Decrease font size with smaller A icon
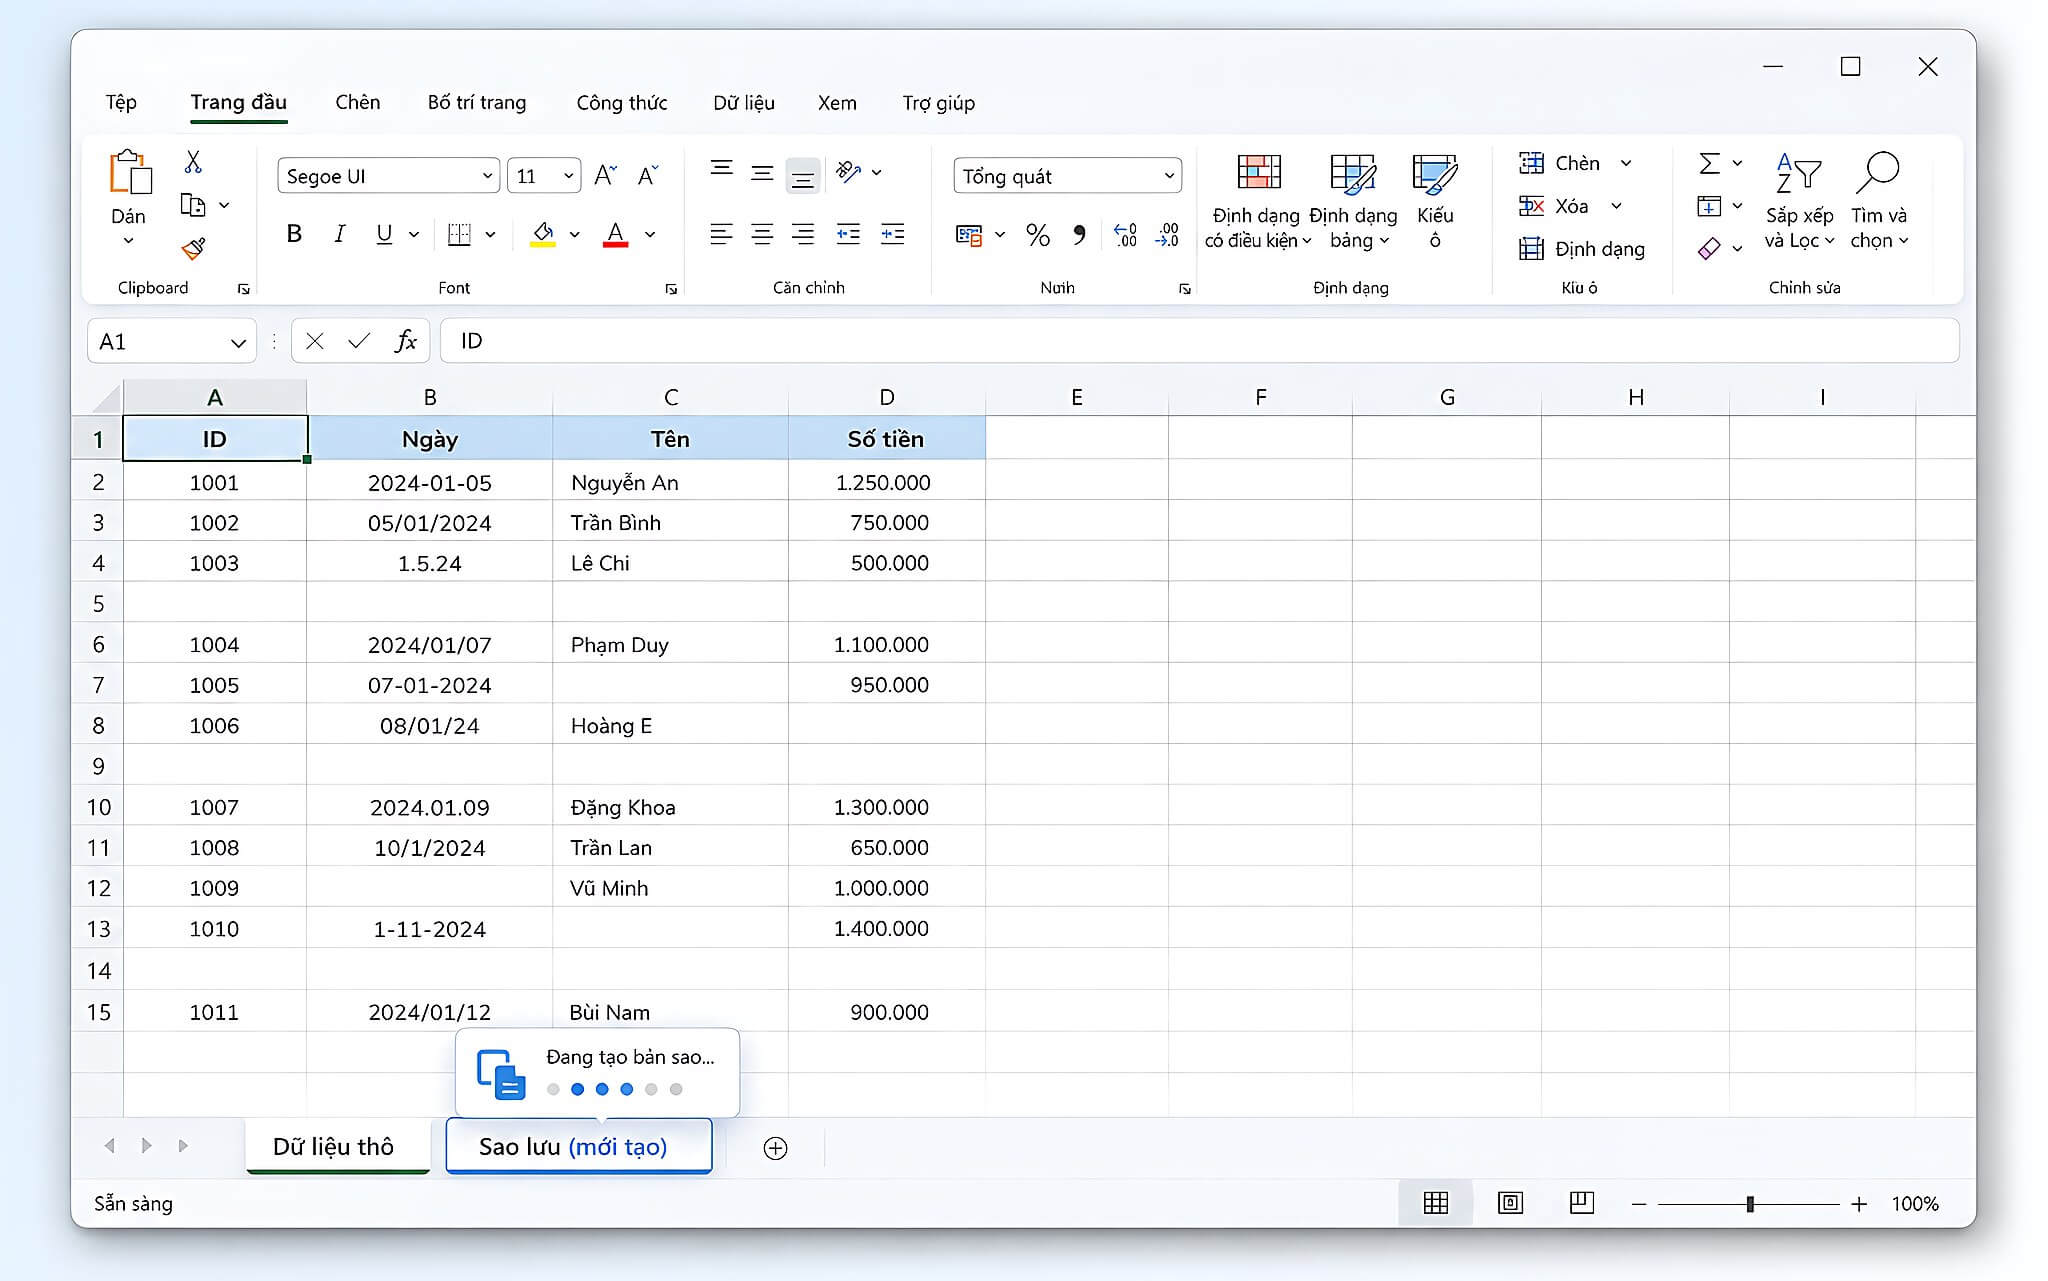 (648, 176)
